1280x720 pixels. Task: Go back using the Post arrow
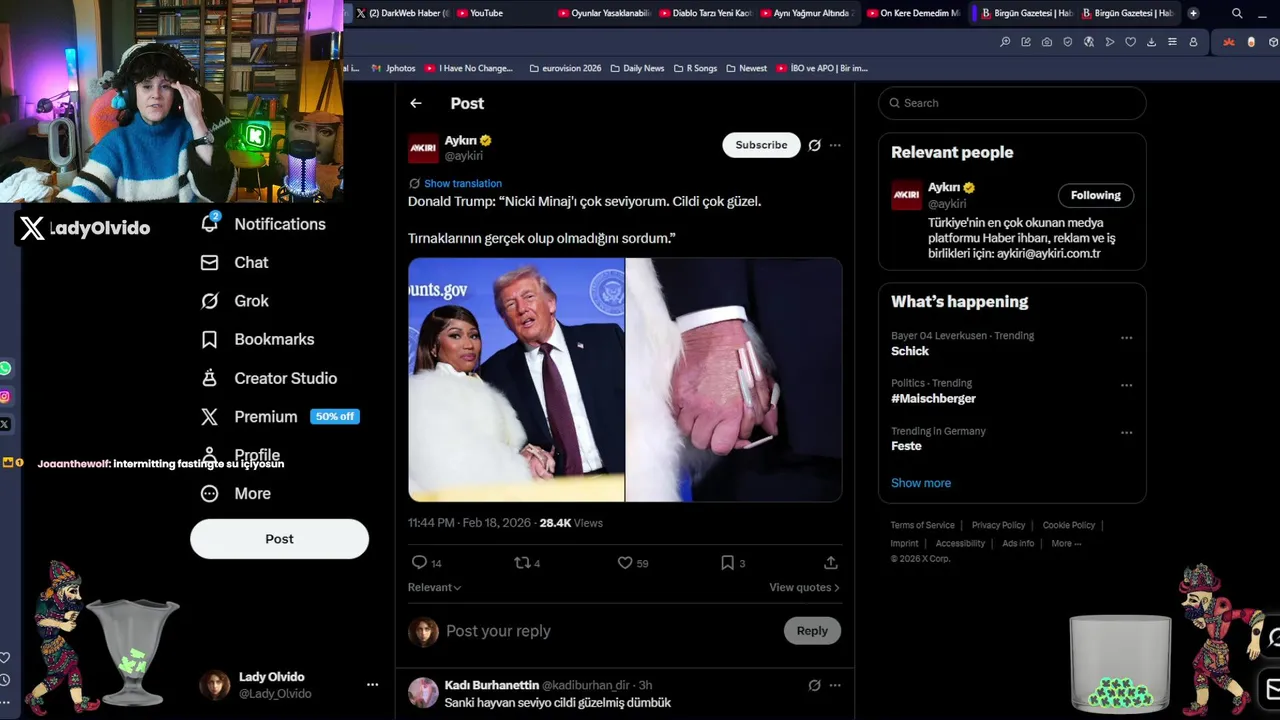point(416,103)
